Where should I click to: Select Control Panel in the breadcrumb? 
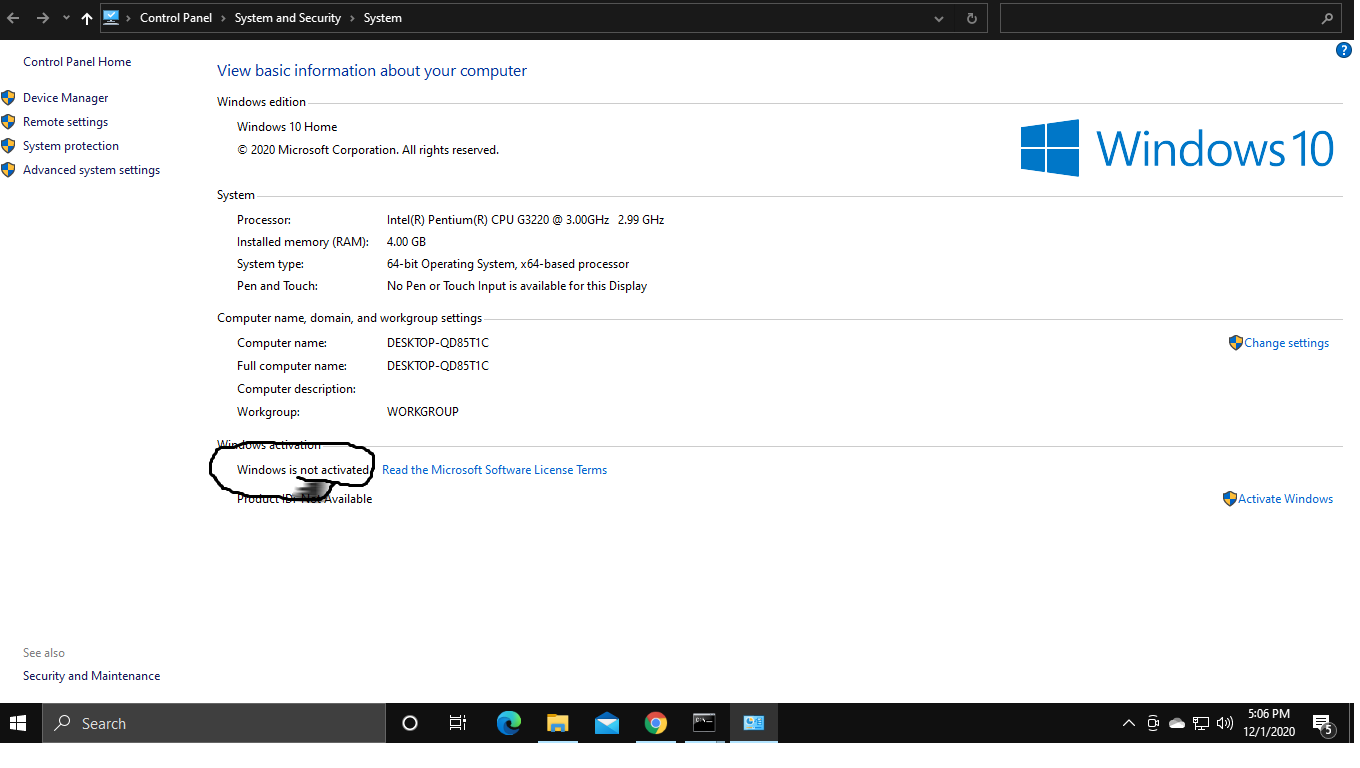[x=176, y=18]
